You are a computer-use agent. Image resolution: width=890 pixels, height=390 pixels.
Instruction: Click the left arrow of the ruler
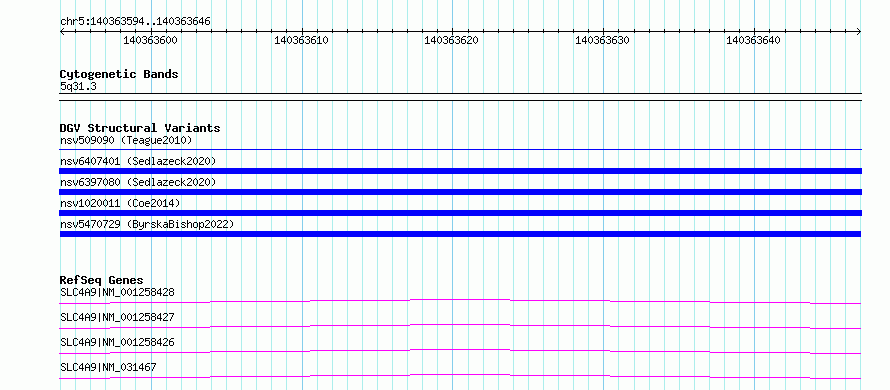tap(62, 32)
